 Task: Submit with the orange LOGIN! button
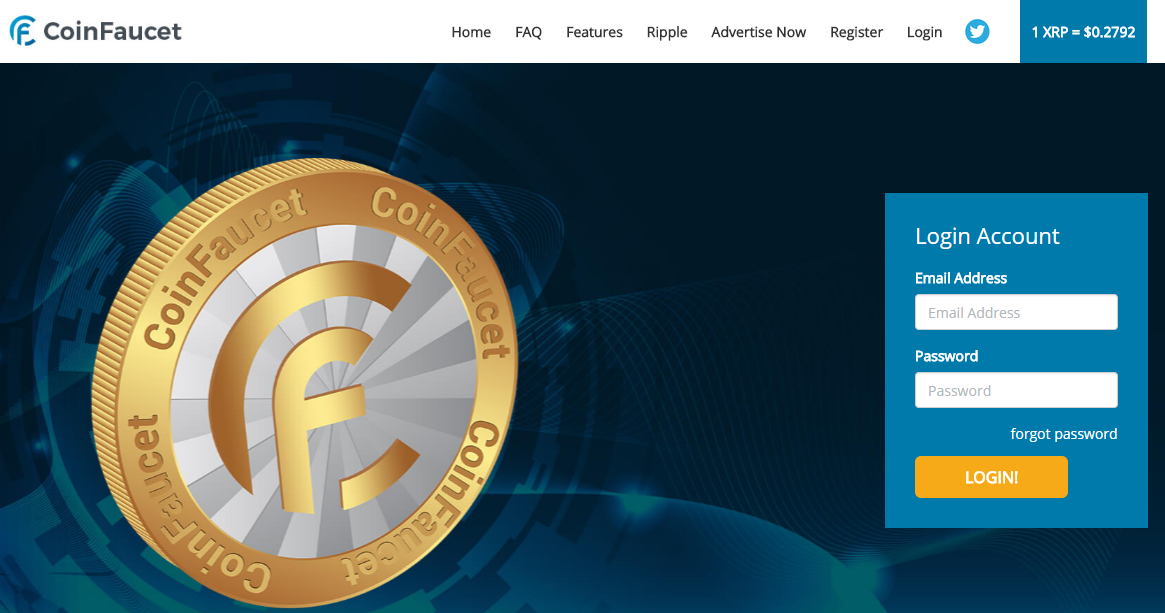pyautogui.click(x=991, y=477)
